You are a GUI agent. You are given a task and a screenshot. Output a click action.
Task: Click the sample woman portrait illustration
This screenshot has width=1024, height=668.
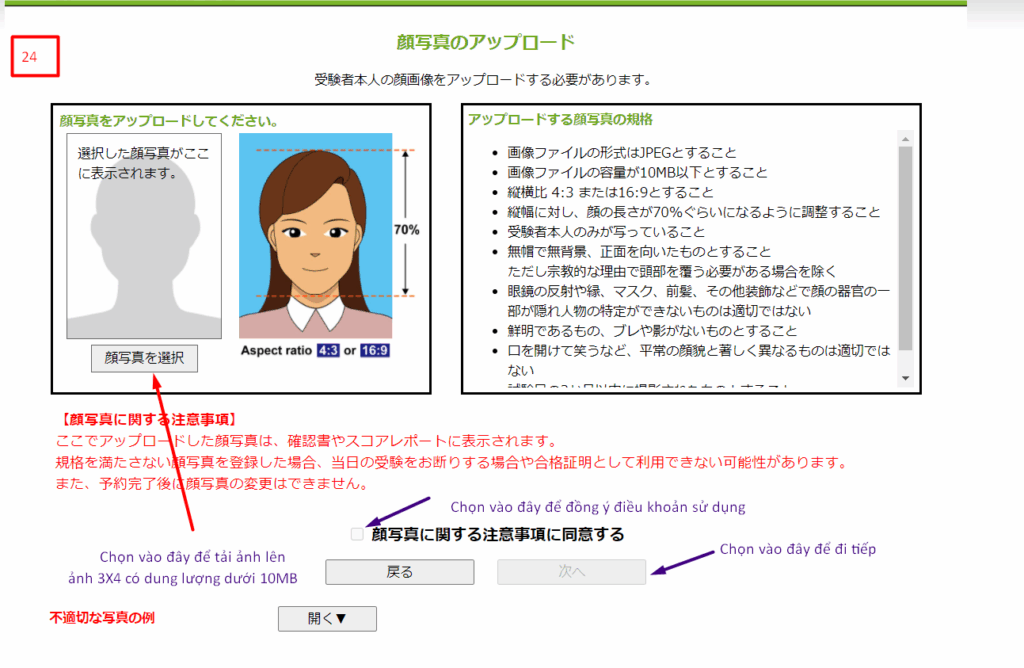(x=315, y=235)
